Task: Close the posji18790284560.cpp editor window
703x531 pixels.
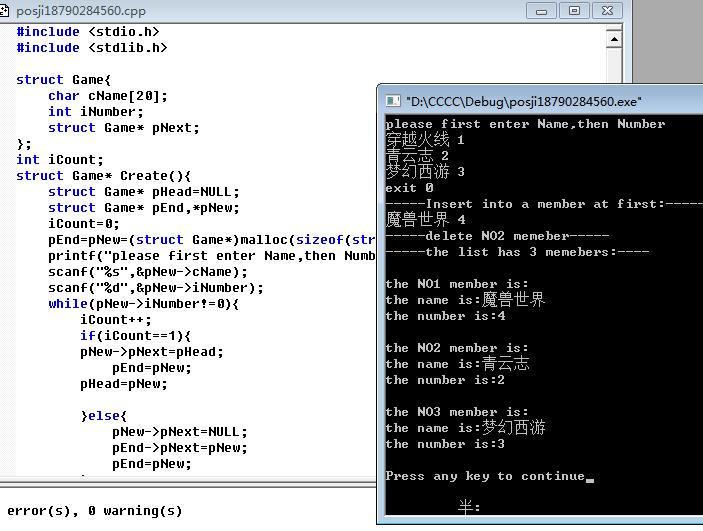Action: [608, 11]
